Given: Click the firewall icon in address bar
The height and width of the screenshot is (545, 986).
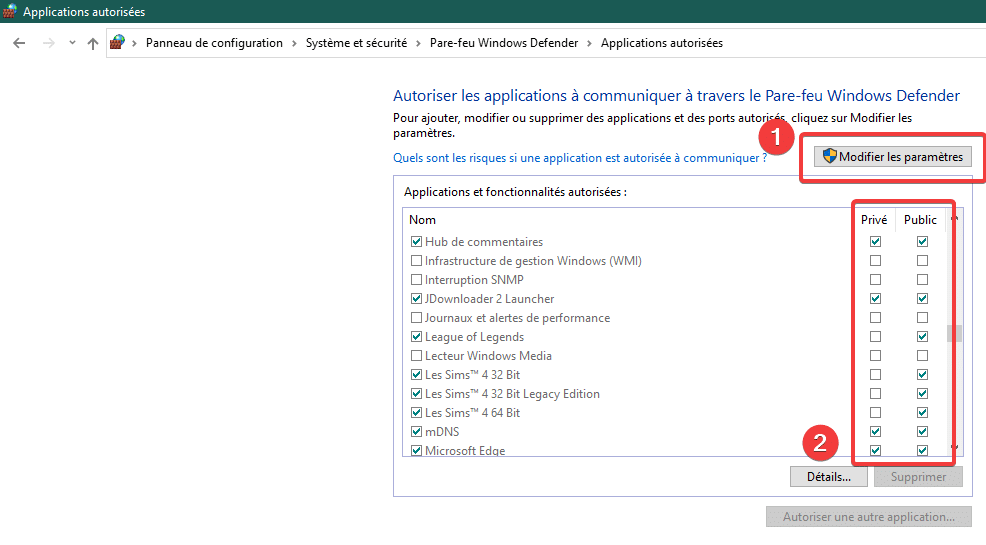Looking at the screenshot, I should pos(118,42).
